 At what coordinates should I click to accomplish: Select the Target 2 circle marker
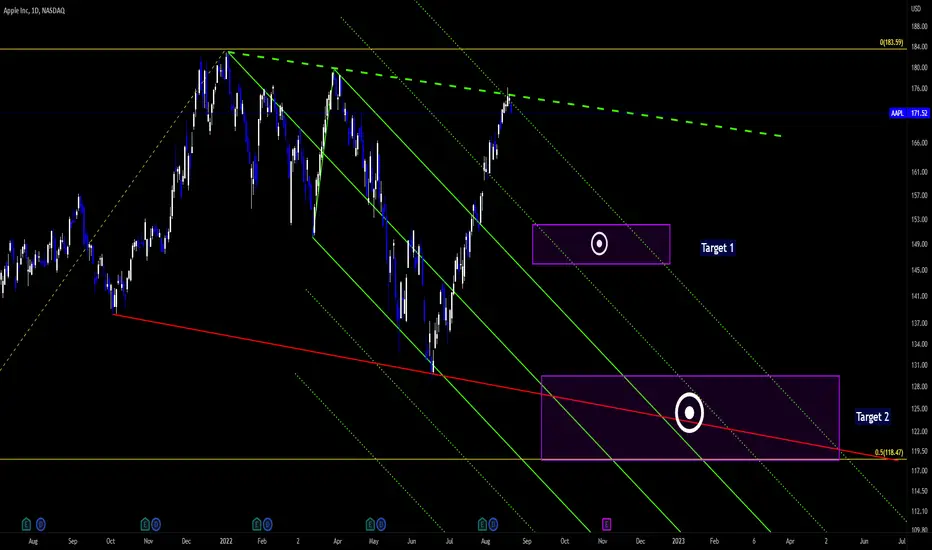tap(689, 412)
